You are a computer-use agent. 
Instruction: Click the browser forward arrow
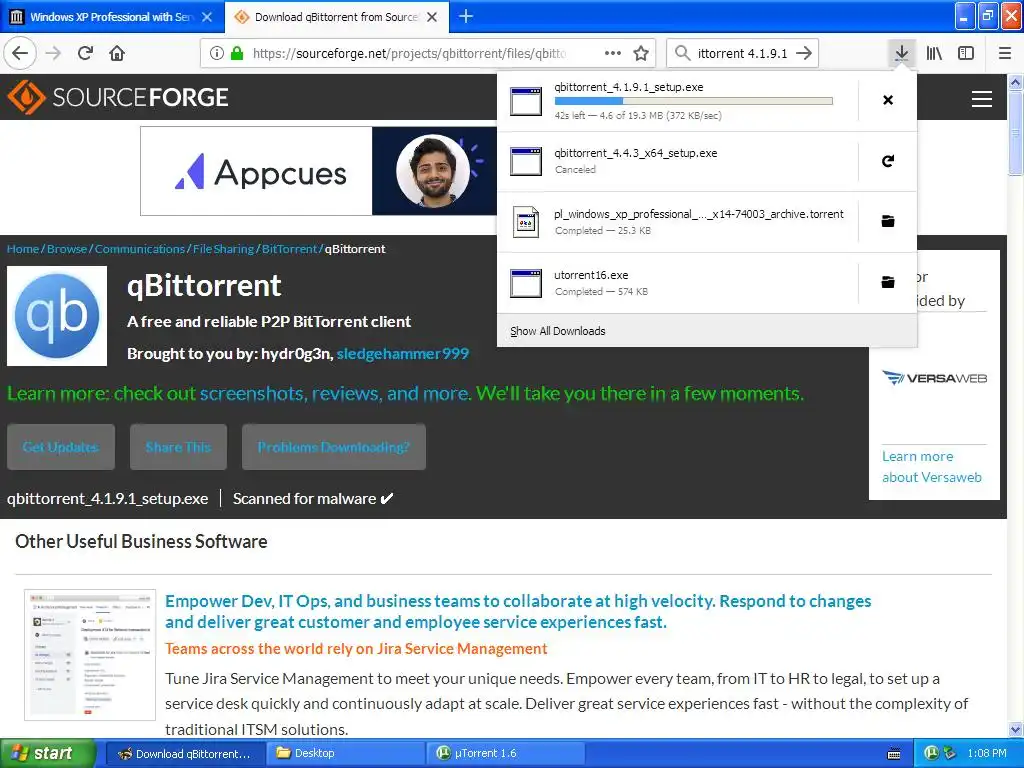(54, 53)
